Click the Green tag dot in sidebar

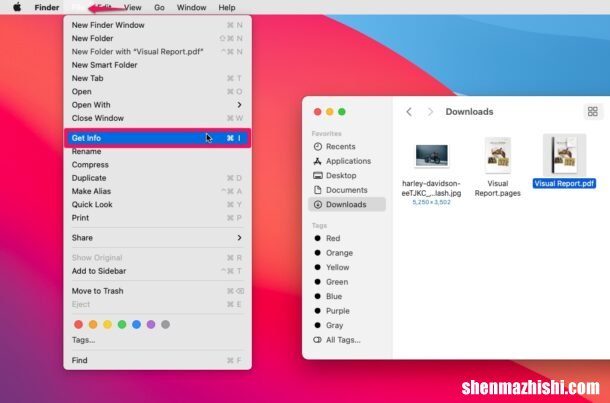317,282
